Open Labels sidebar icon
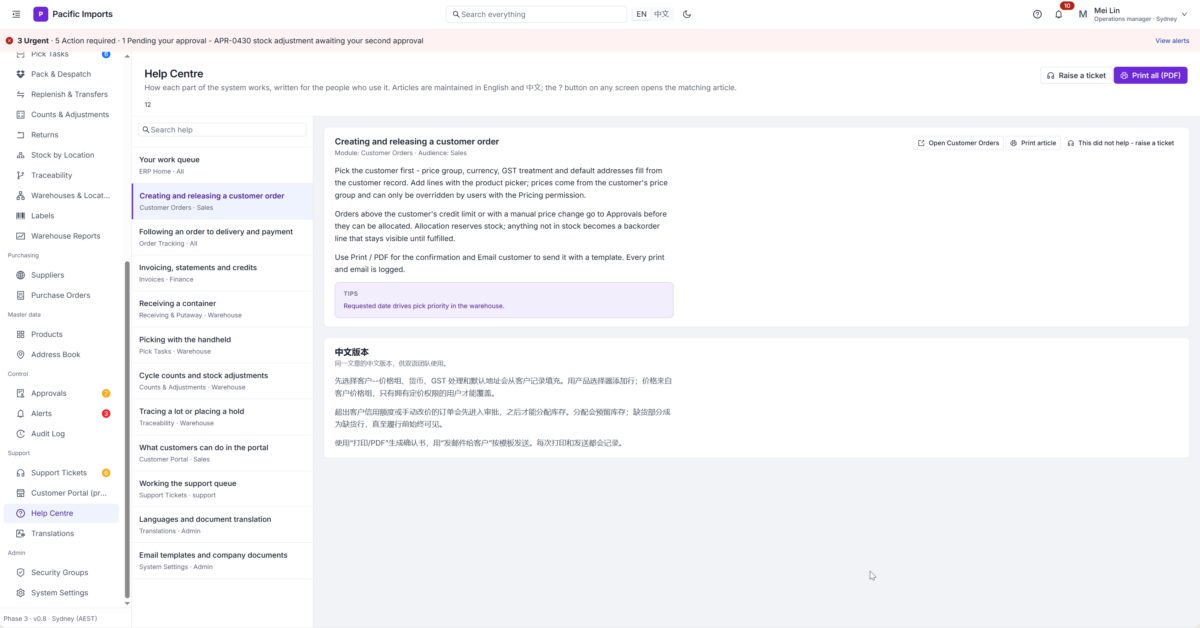 (21, 216)
